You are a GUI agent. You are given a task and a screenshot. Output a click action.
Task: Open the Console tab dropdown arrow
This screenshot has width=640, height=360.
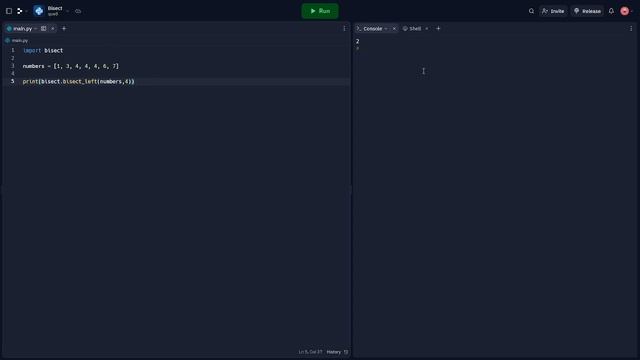tap(386, 29)
